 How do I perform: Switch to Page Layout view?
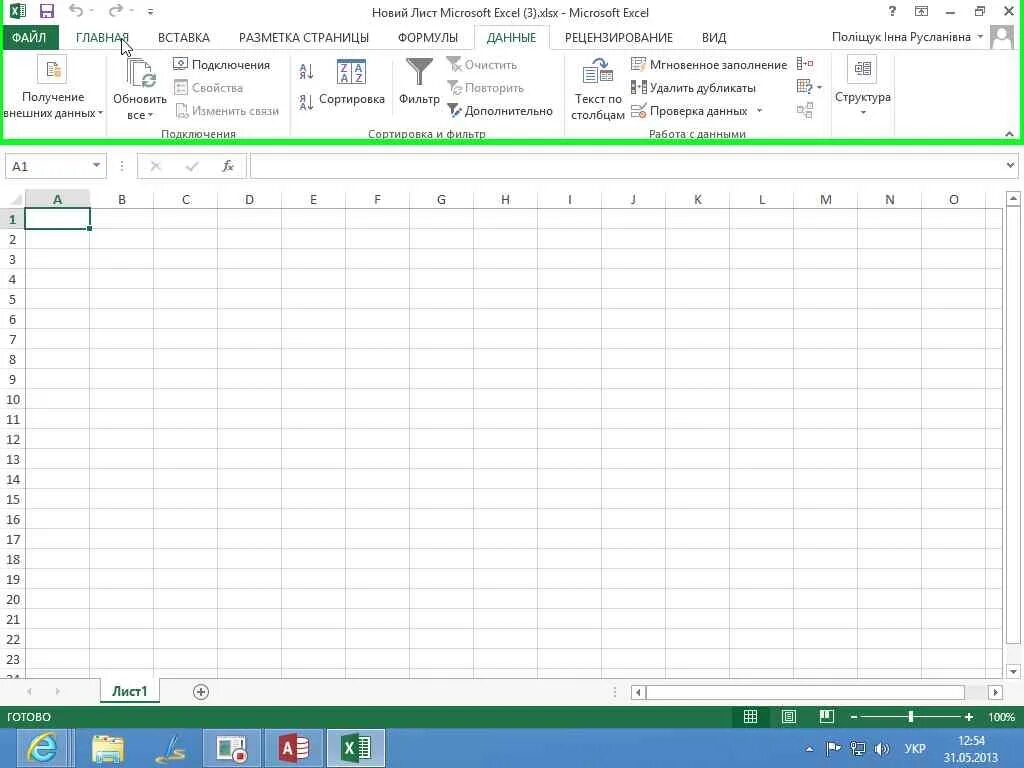[x=789, y=717]
